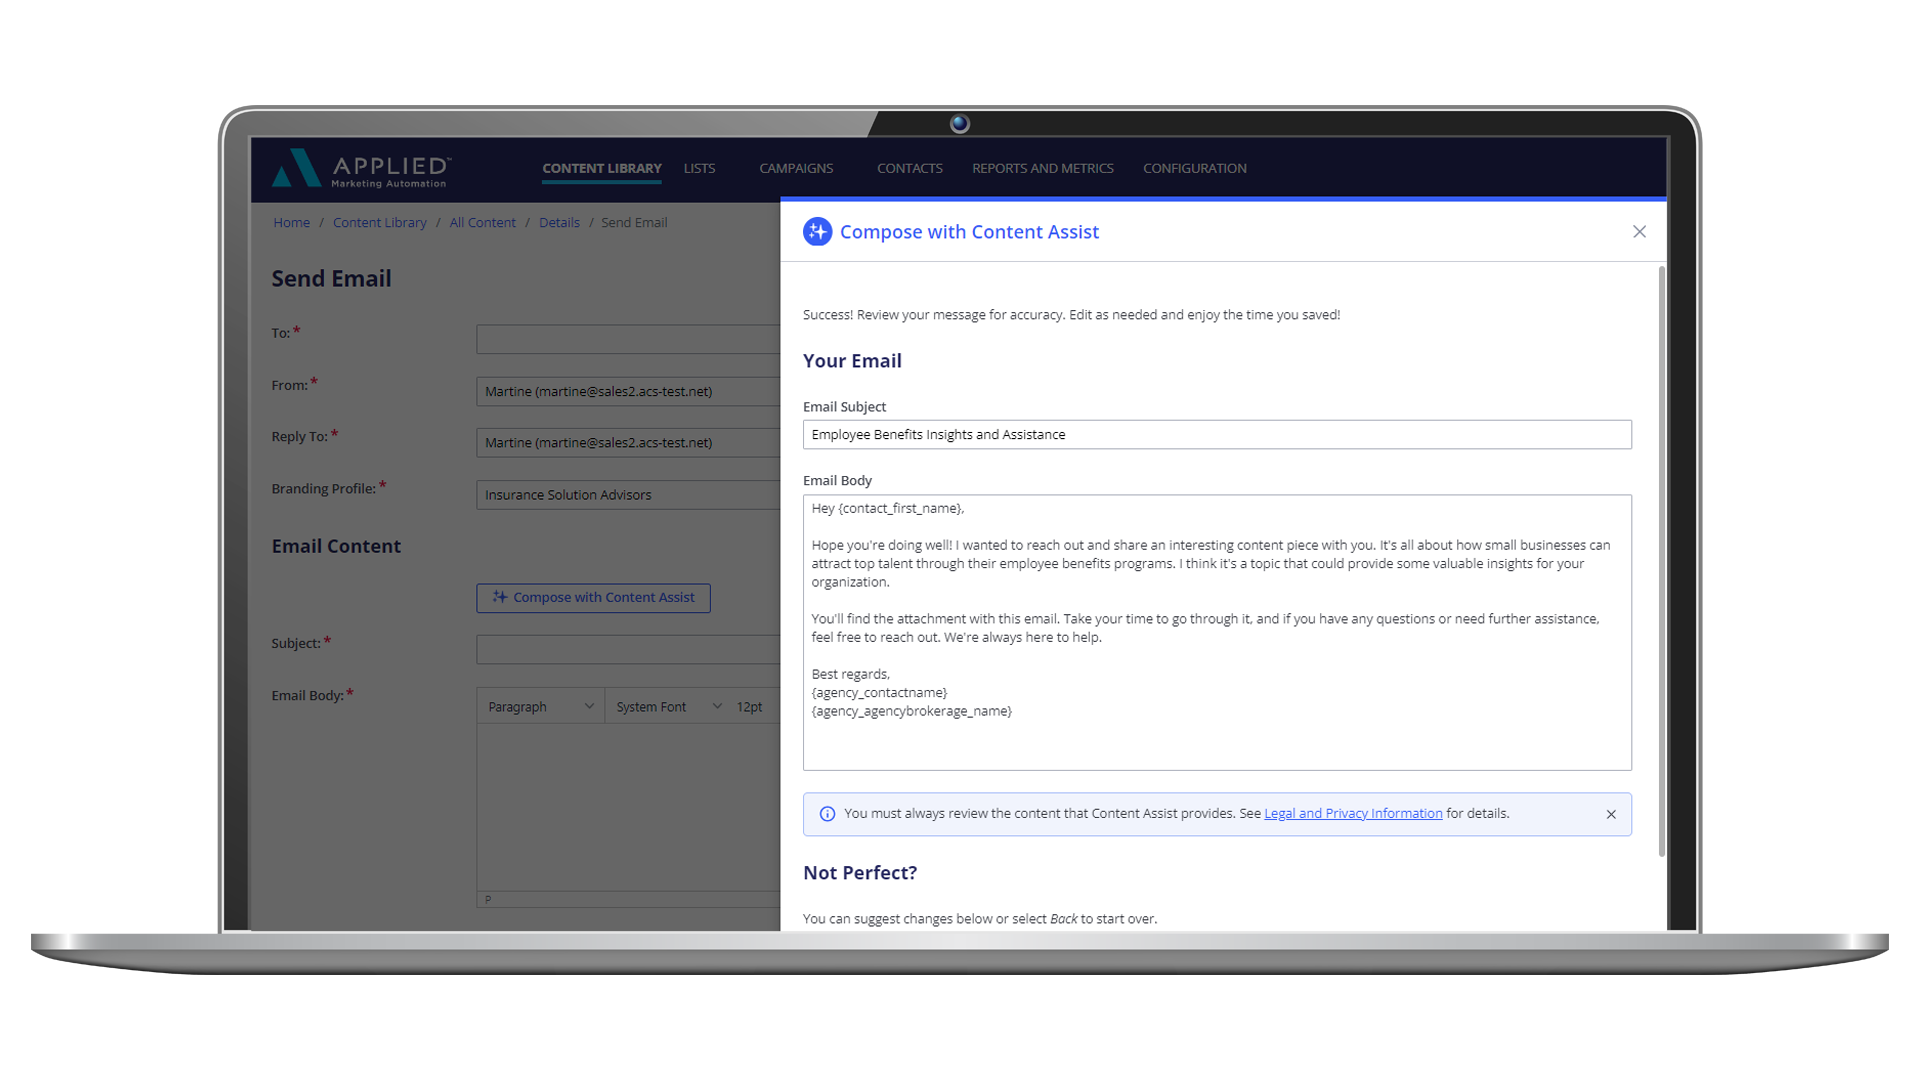This screenshot has width=1920, height=1080.
Task: Dismiss the review content info banner
Action: pos(1611,814)
